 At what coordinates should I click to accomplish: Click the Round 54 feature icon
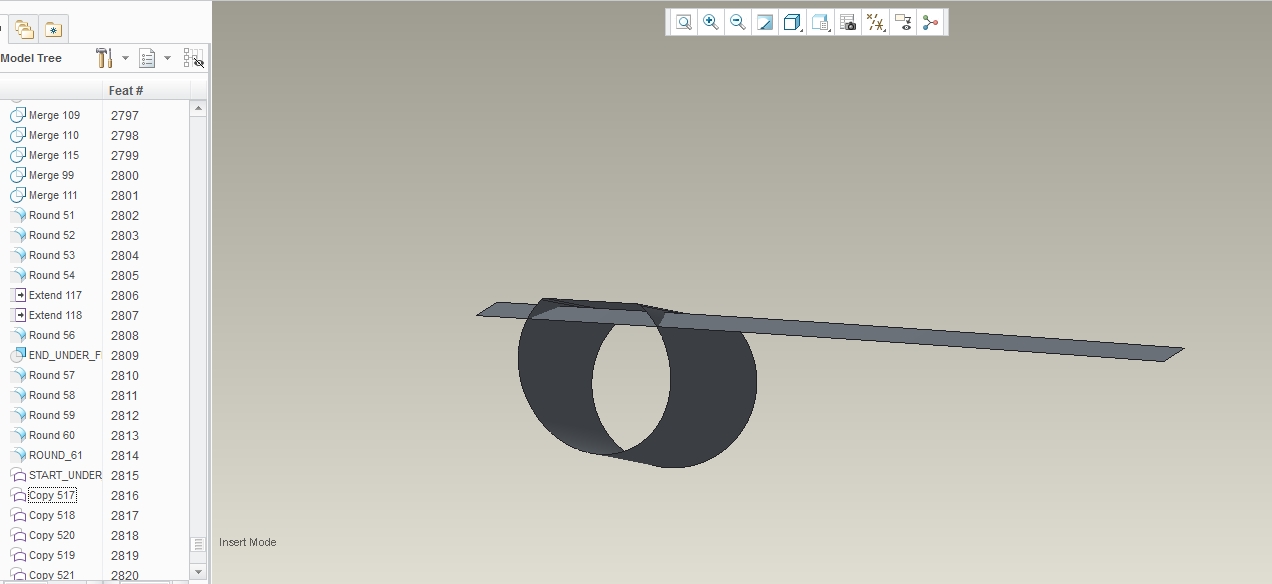pos(17,275)
